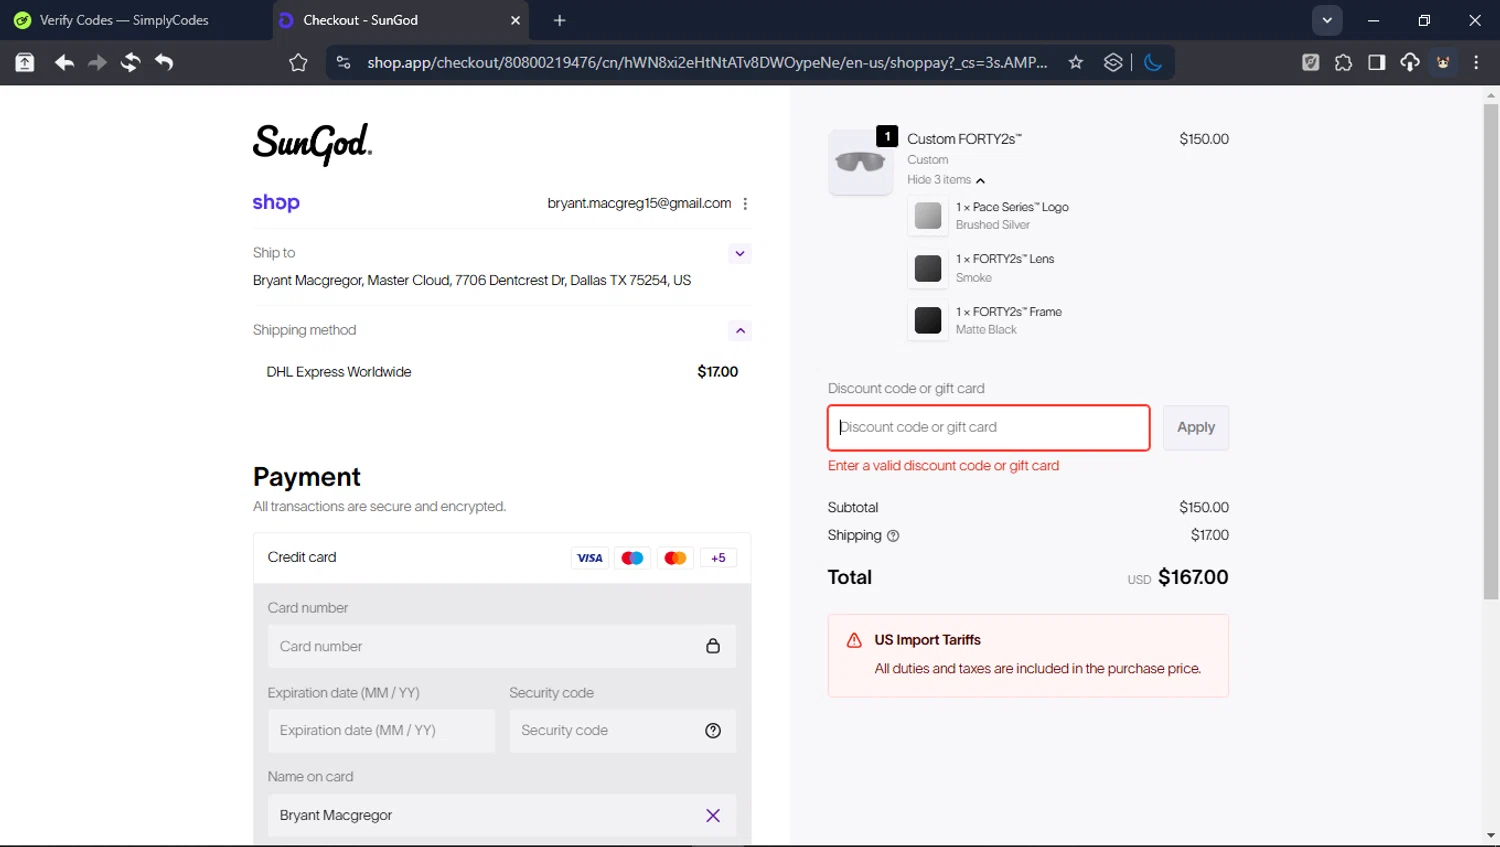
Task: Open the browser three-dot menu
Action: 1477,62
